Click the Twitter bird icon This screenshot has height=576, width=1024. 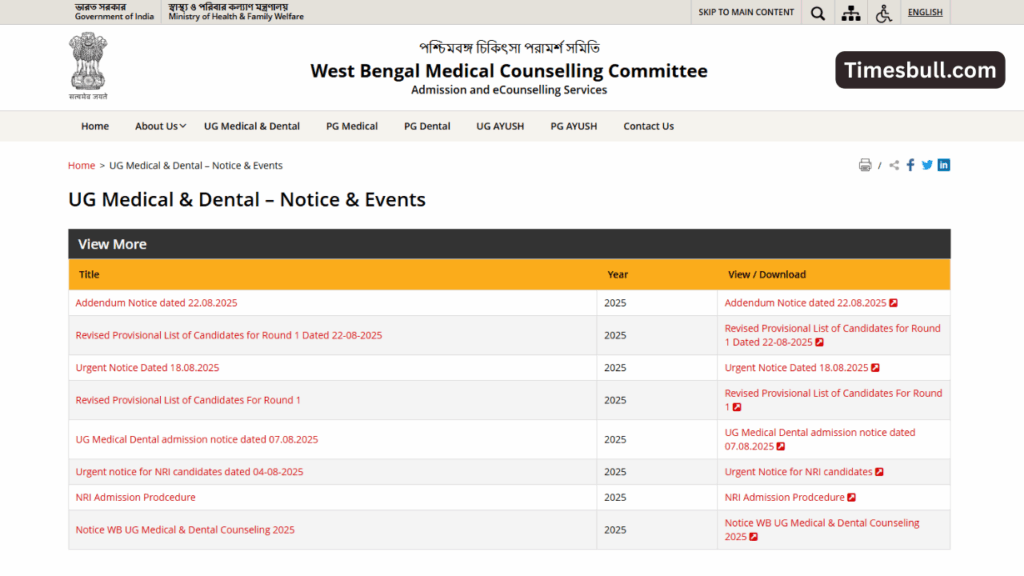927,164
